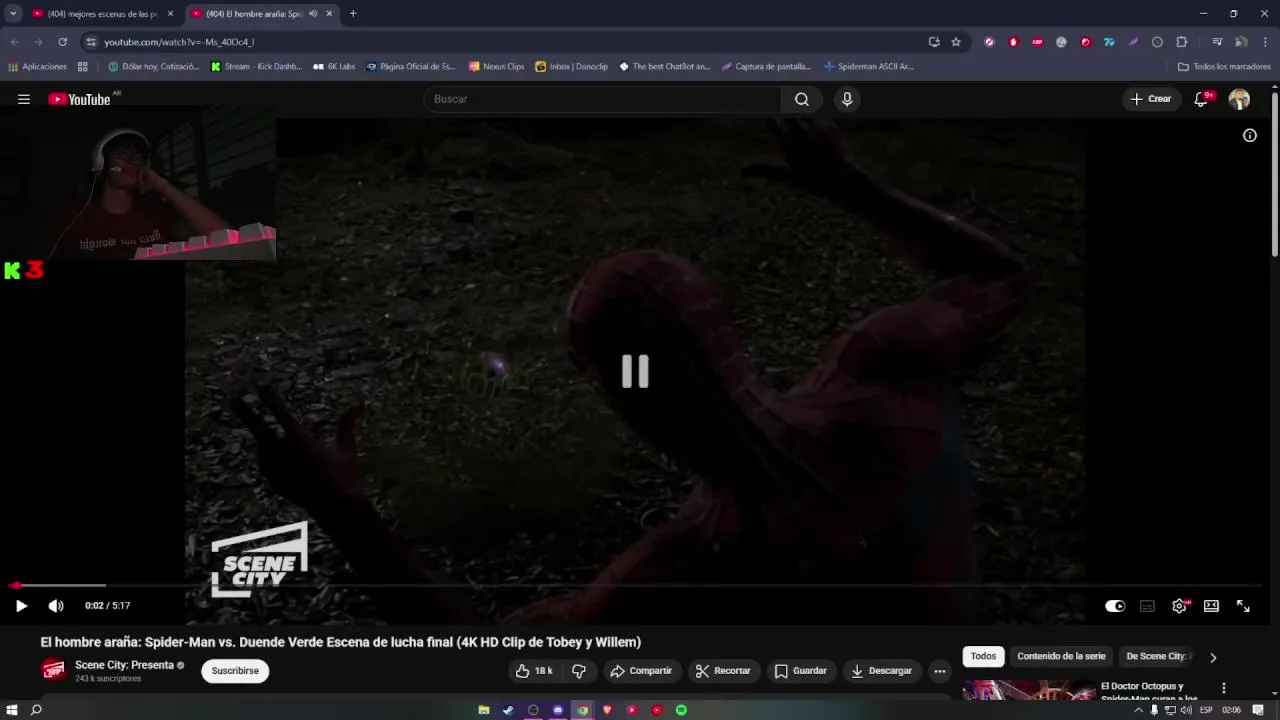Bookmark this page with the star
This screenshot has height=720, width=1280.
[x=956, y=42]
